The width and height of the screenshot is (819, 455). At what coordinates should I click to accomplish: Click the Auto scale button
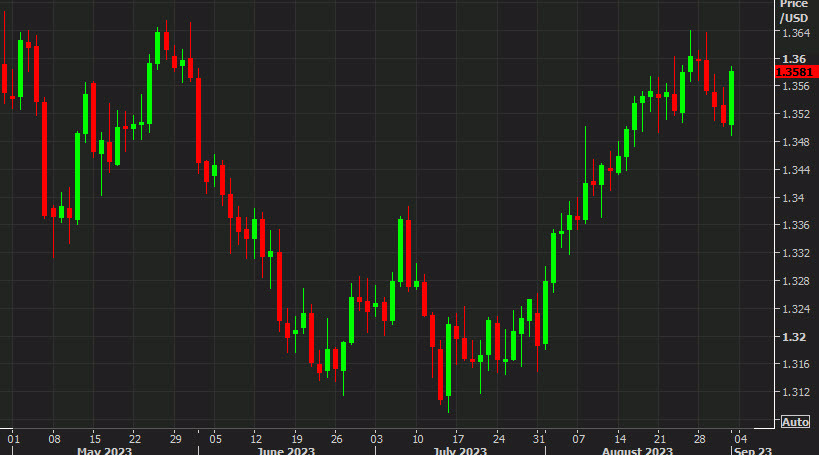[795, 422]
